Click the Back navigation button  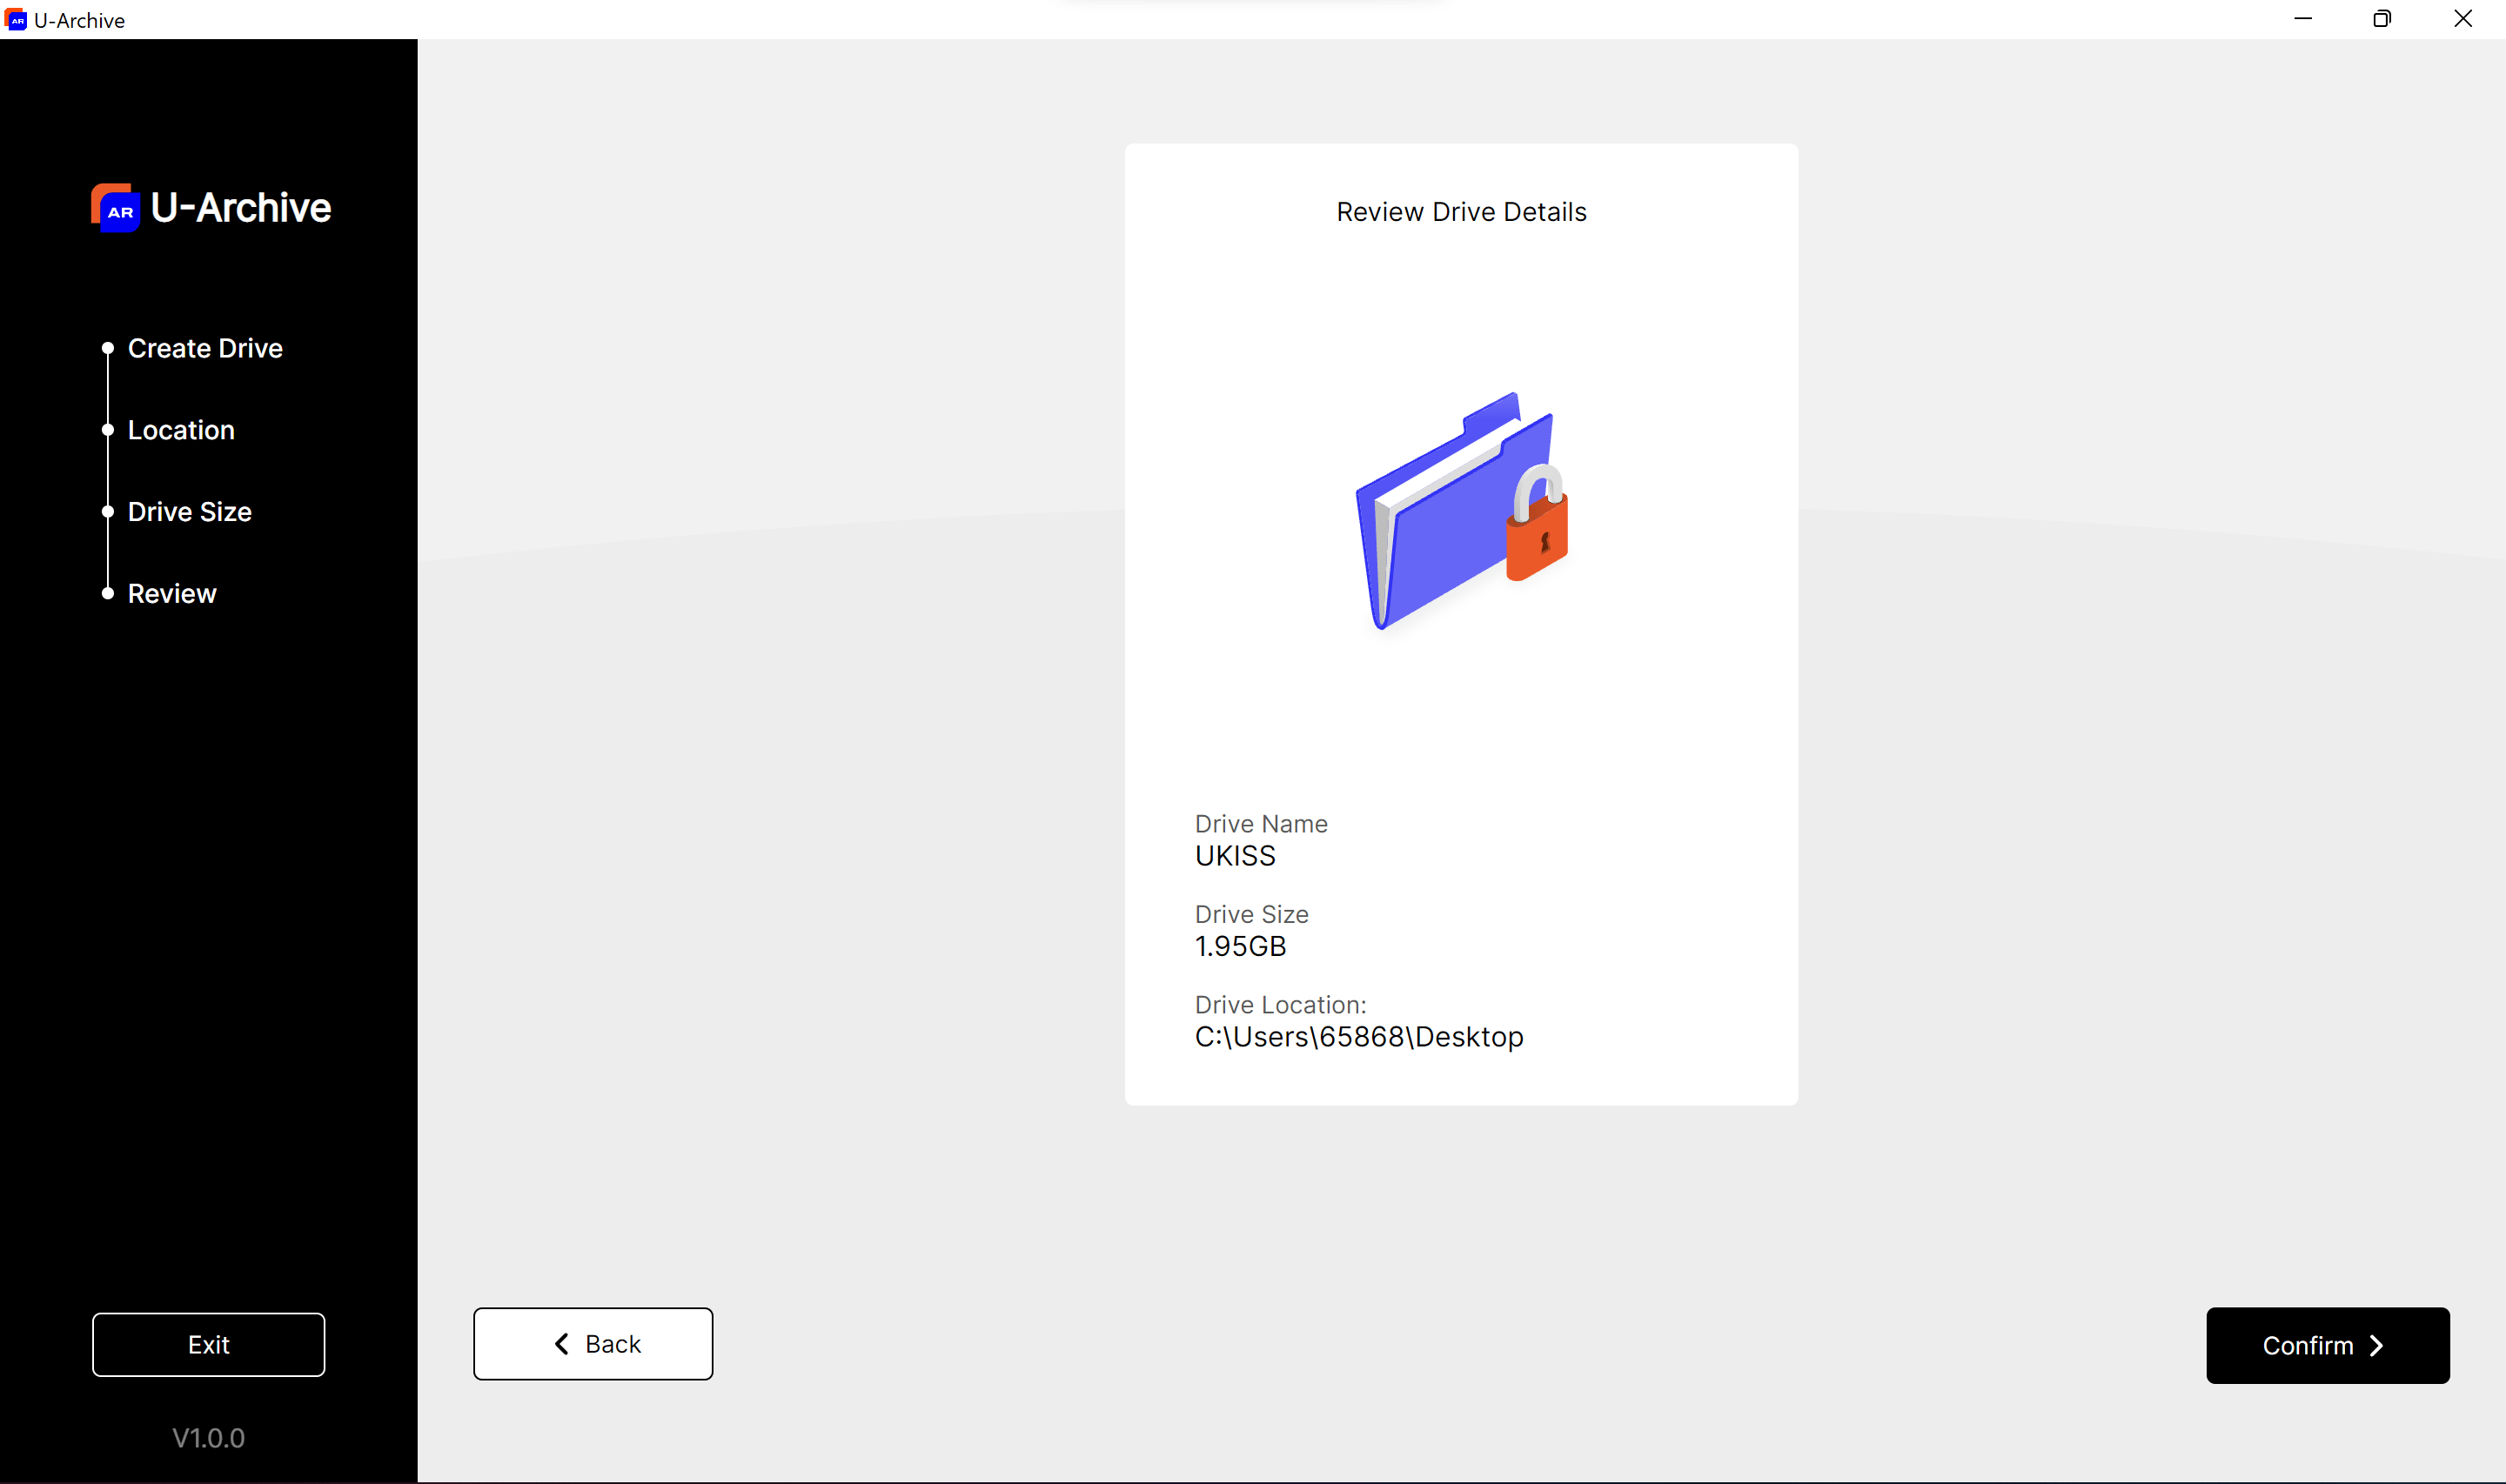(592, 1345)
